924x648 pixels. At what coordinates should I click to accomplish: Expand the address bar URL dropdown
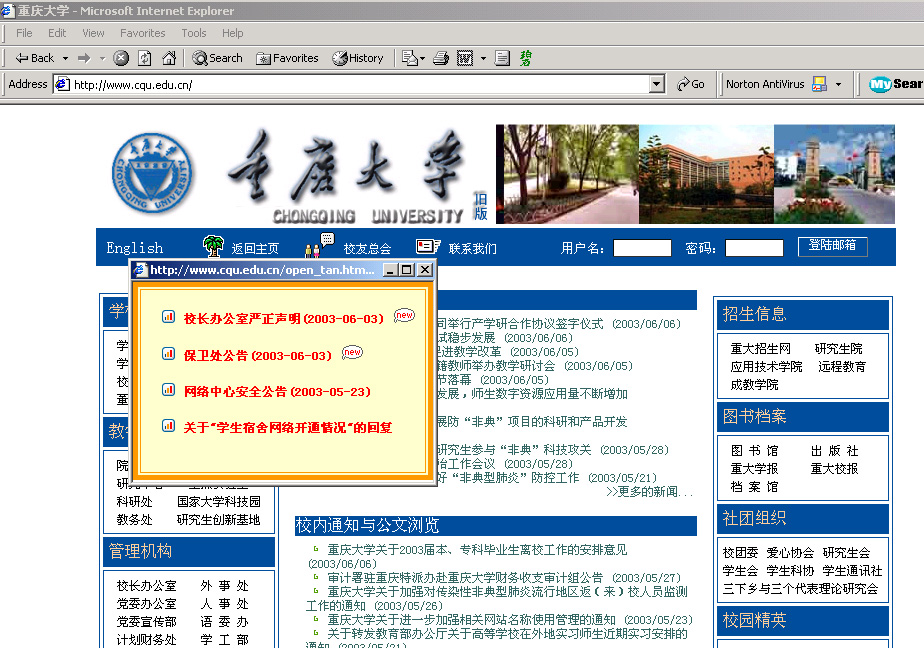point(657,85)
